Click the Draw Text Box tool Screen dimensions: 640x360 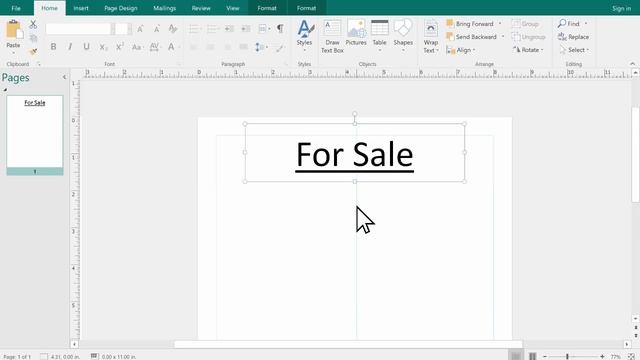[332, 36]
